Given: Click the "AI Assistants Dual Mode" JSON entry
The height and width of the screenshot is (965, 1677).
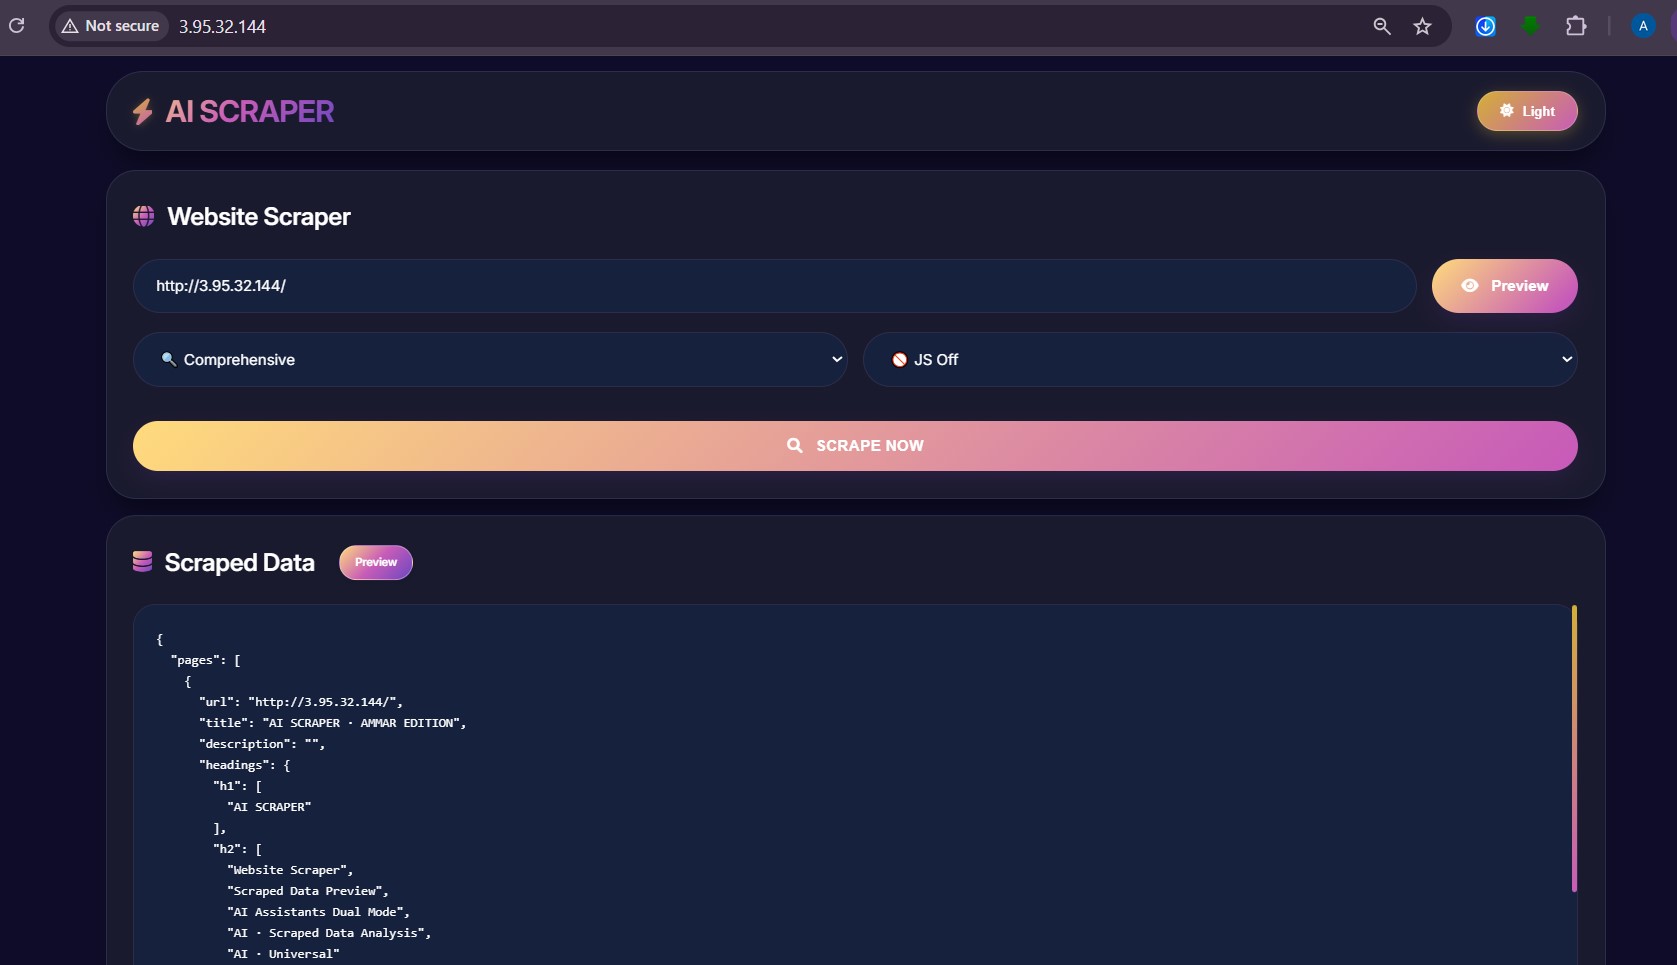Looking at the screenshot, I should point(318,912).
